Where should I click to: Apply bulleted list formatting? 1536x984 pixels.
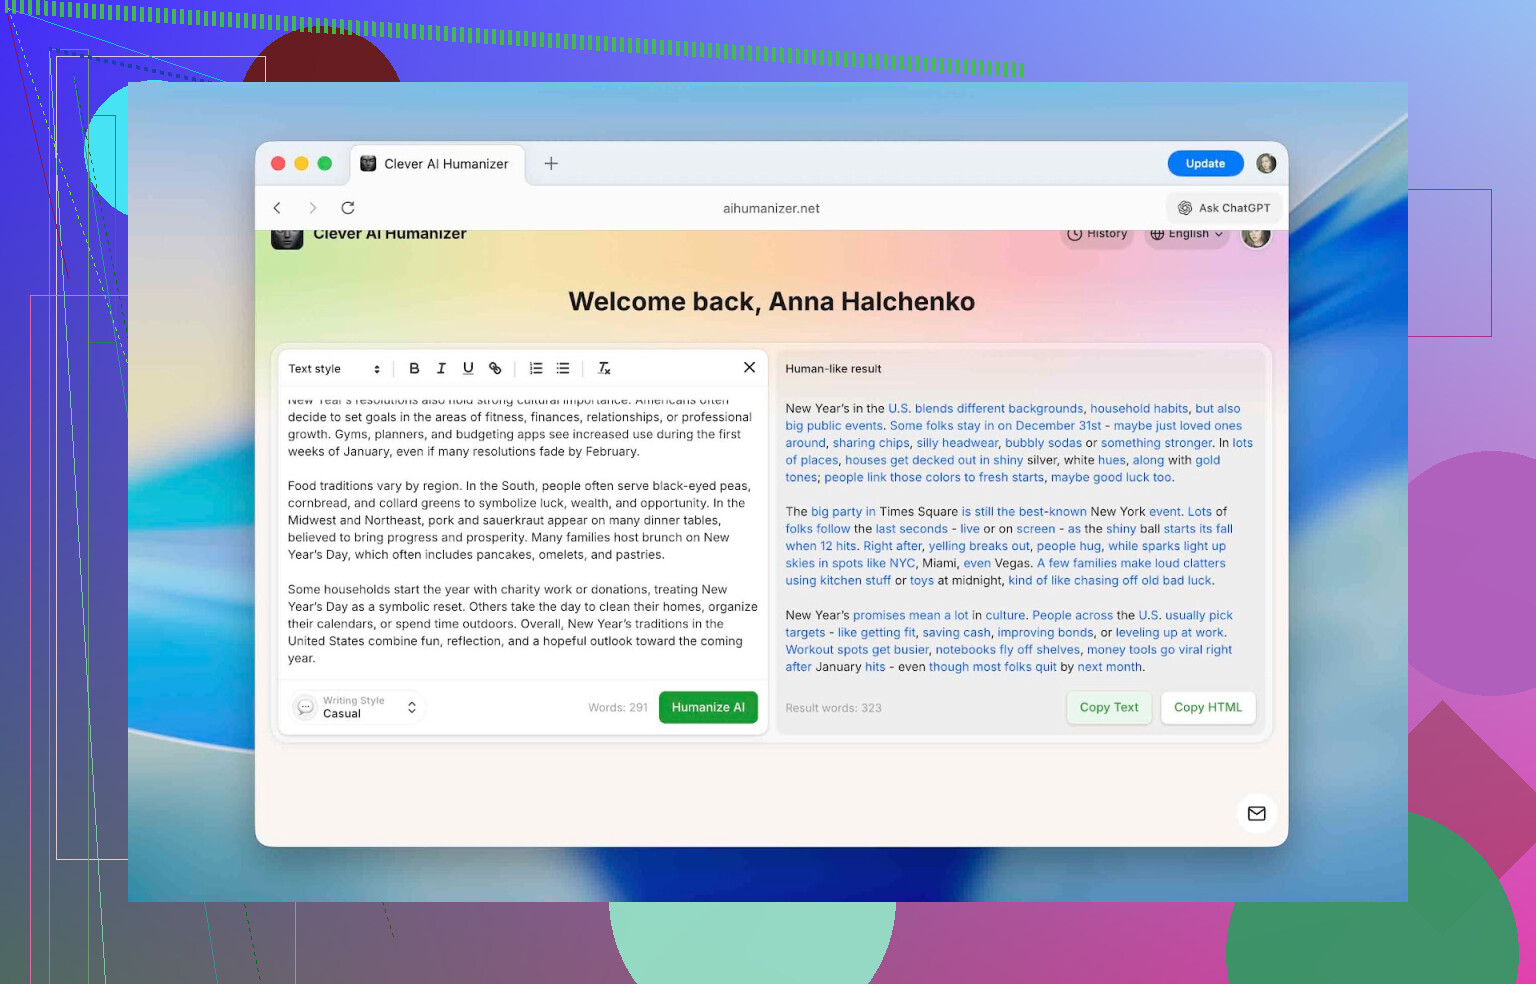click(563, 368)
